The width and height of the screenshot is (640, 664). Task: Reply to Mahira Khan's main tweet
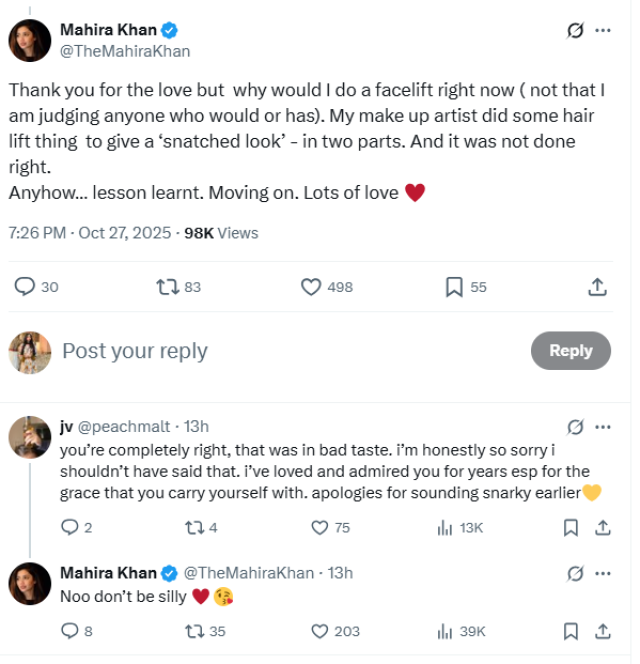click(x=25, y=287)
